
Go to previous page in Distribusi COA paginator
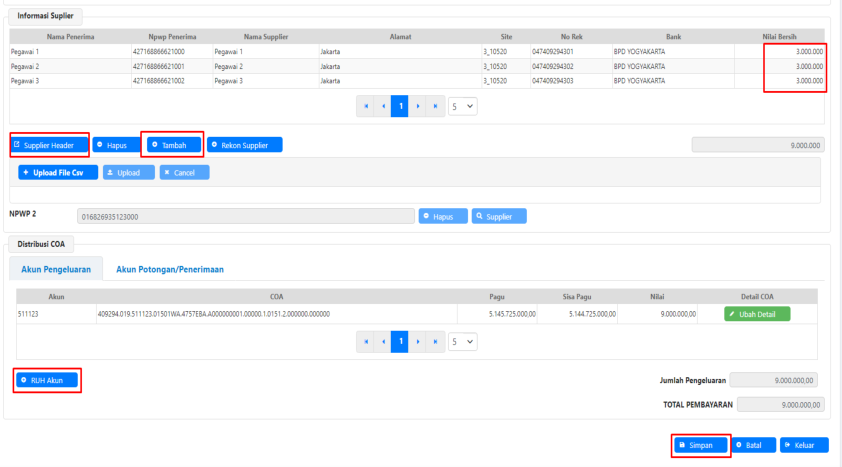[381, 341]
